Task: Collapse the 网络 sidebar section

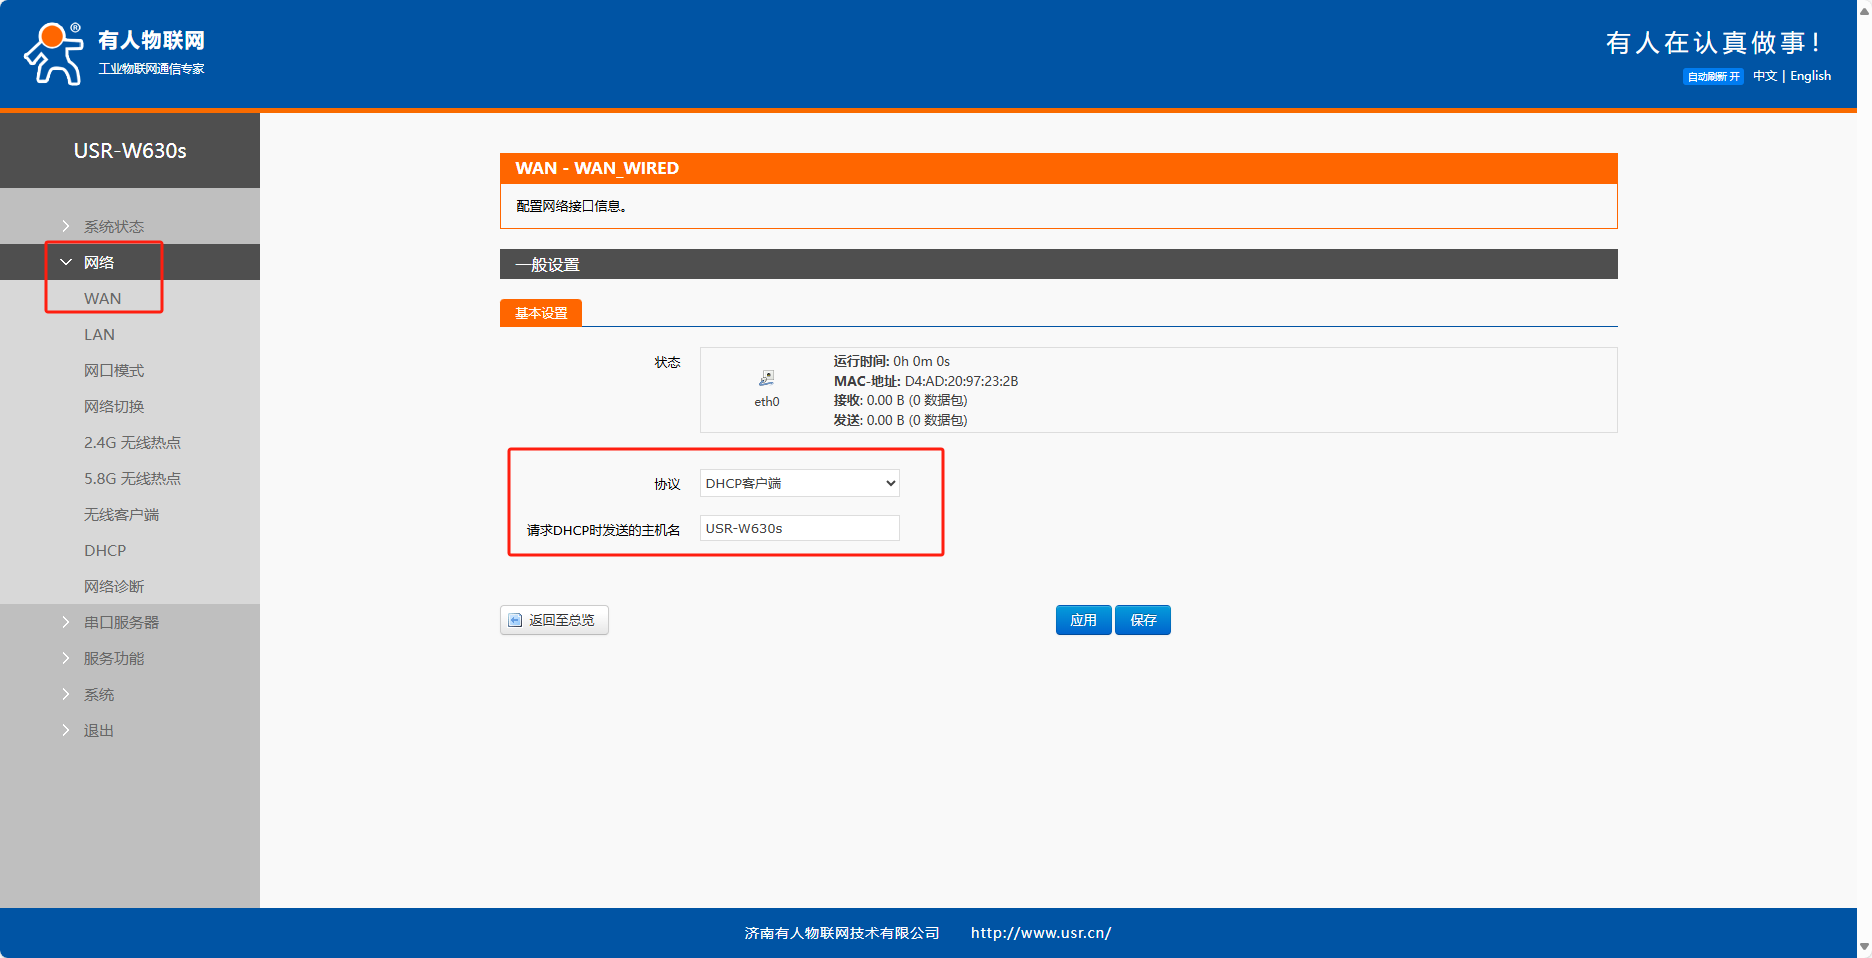Action: tap(98, 263)
